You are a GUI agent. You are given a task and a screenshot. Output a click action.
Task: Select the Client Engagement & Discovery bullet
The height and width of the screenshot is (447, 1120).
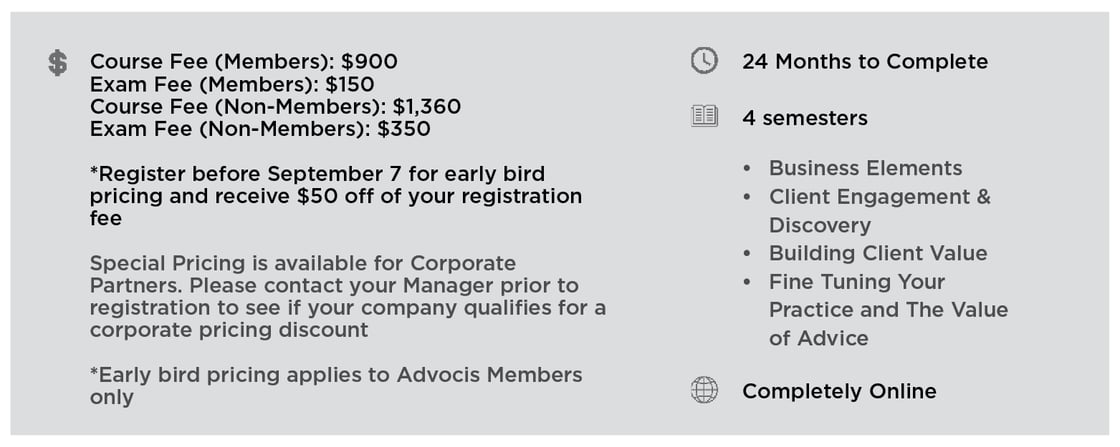(879, 211)
